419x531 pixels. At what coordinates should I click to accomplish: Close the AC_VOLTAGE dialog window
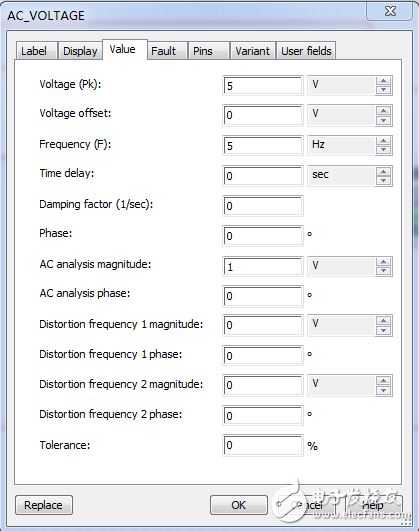point(390,11)
